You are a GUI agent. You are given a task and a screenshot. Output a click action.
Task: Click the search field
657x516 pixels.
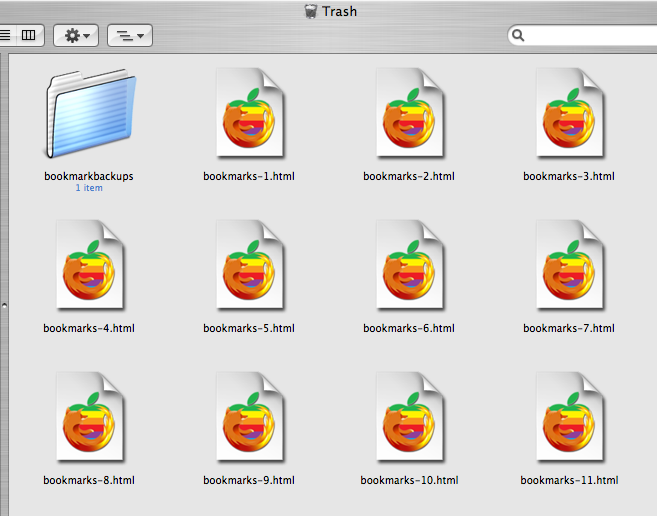(582, 35)
